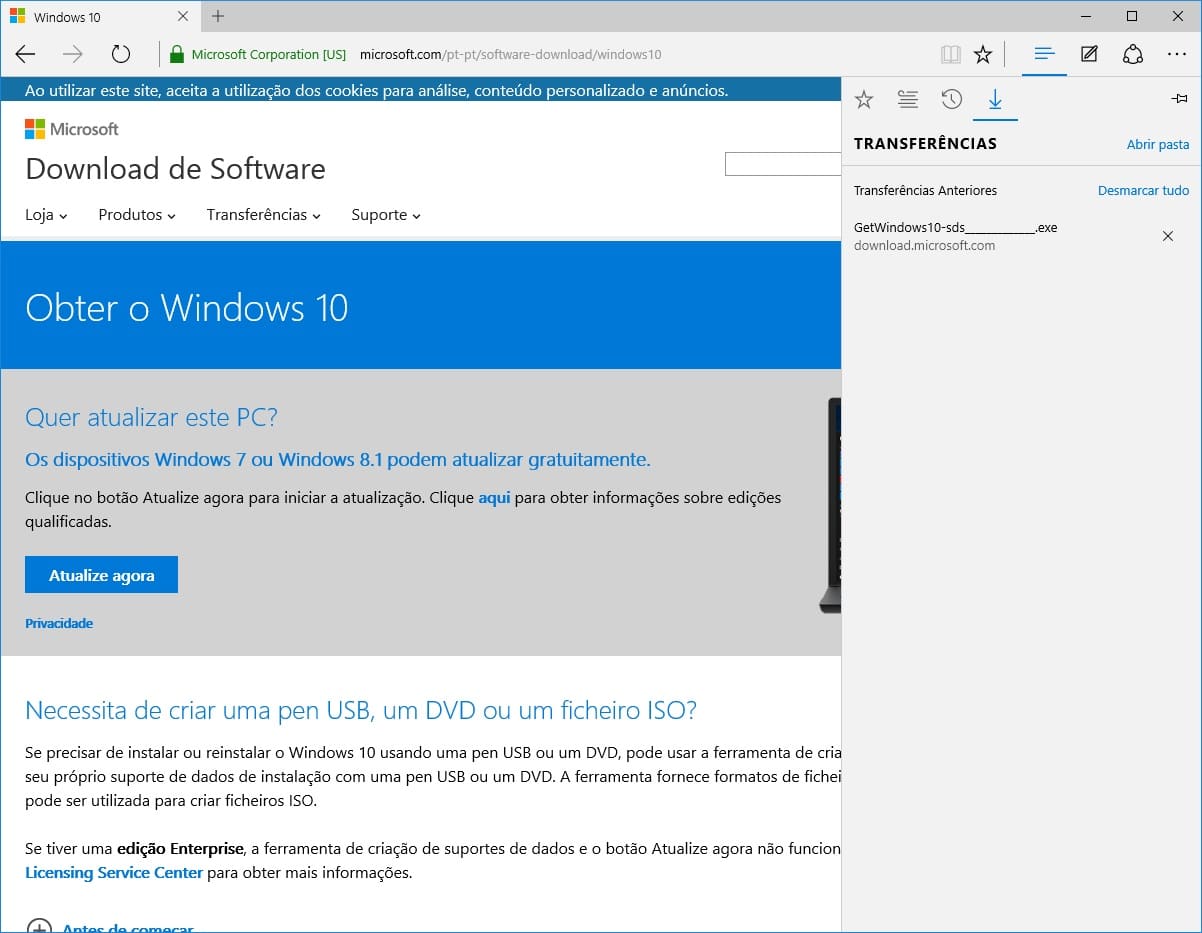Screen dimensions: 1202x933
Task: Close the Windows 10 browser tab
Action: click(183, 17)
